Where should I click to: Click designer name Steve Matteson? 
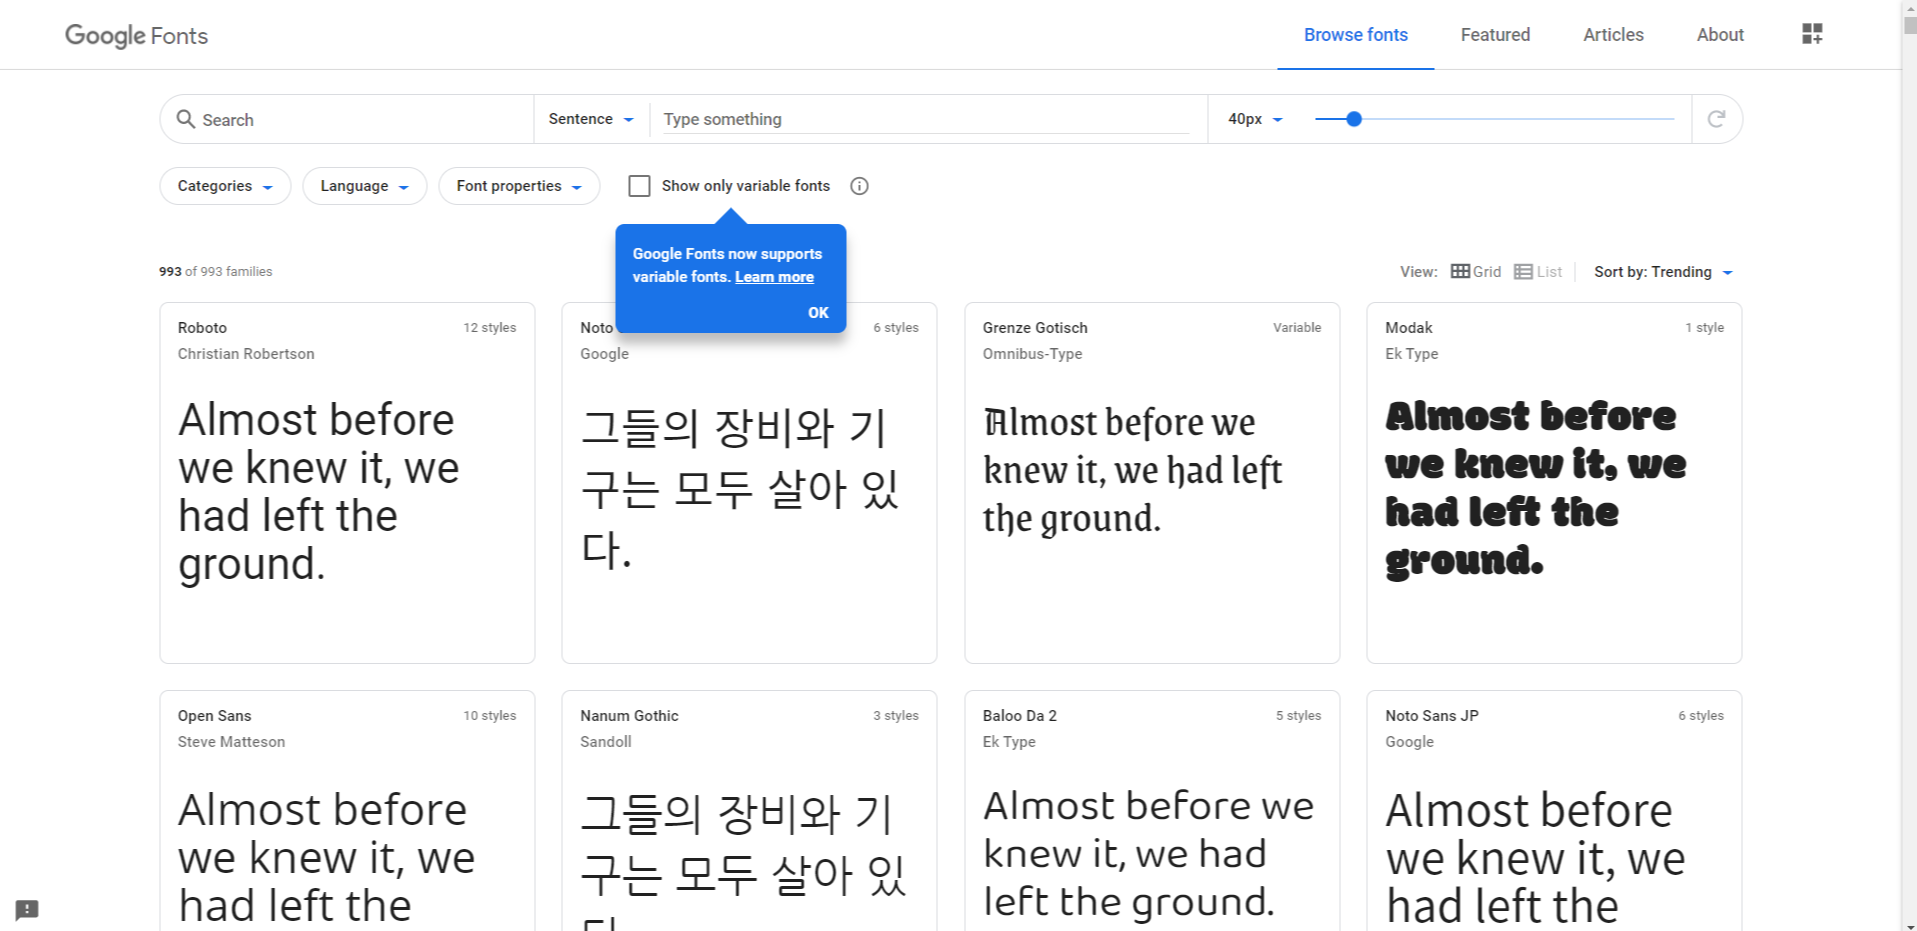pos(231,742)
